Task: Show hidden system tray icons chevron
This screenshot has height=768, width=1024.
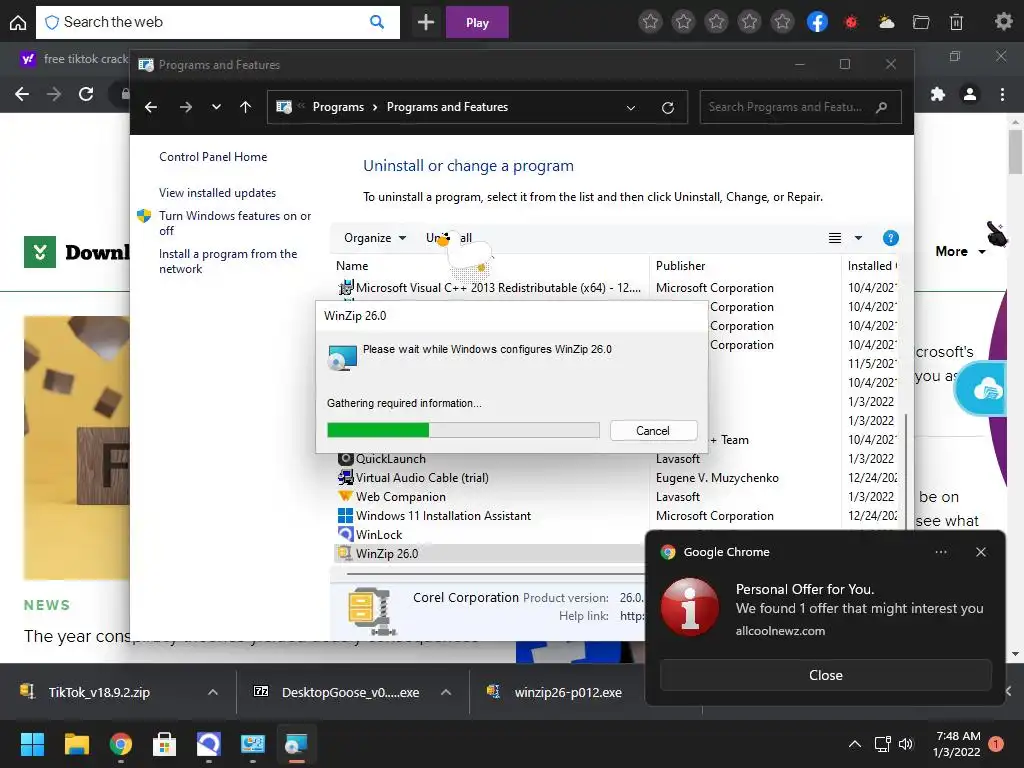Action: [x=854, y=744]
